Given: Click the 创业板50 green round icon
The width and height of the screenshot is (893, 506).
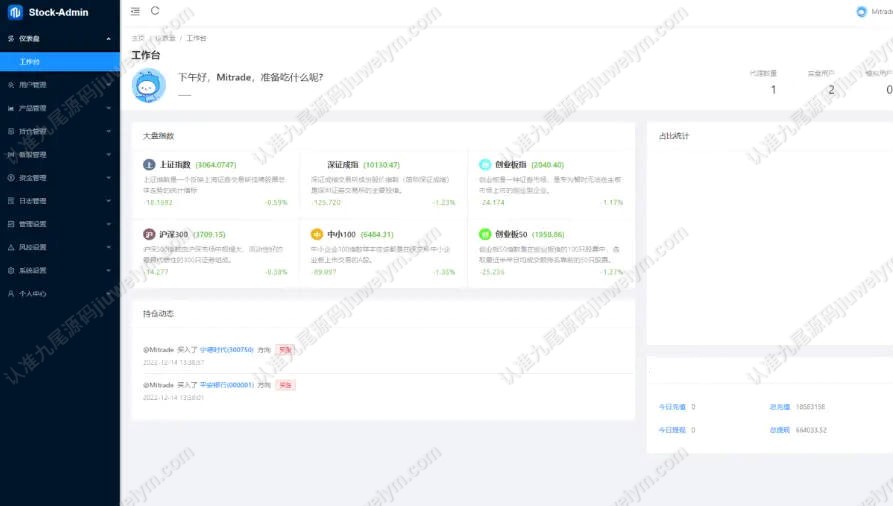Looking at the screenshot, I should click(485, 234).
